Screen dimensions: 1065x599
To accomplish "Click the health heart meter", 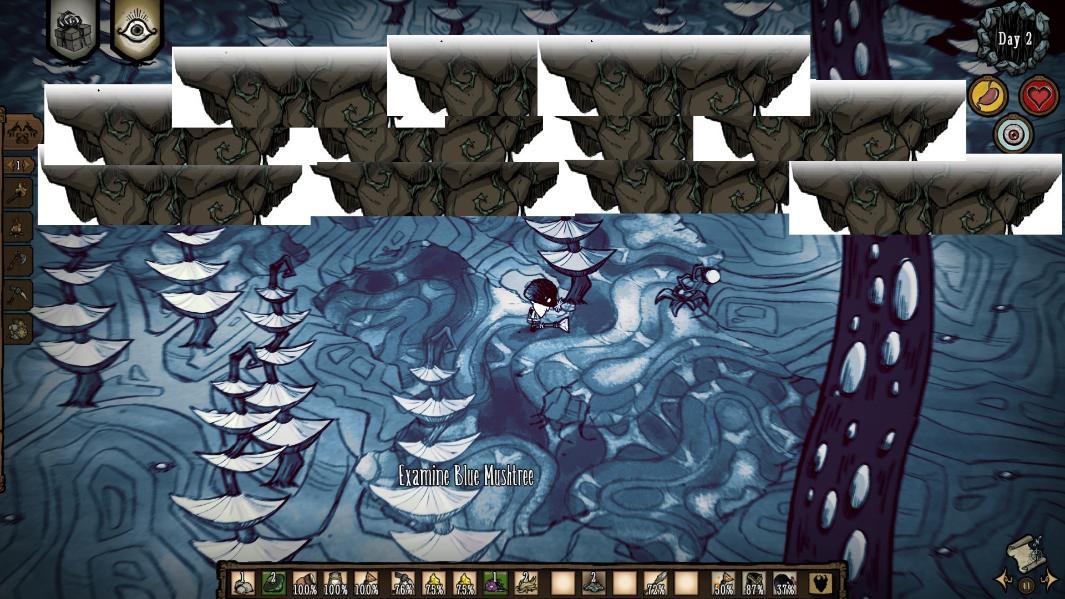I will [x=1039, y=96].
